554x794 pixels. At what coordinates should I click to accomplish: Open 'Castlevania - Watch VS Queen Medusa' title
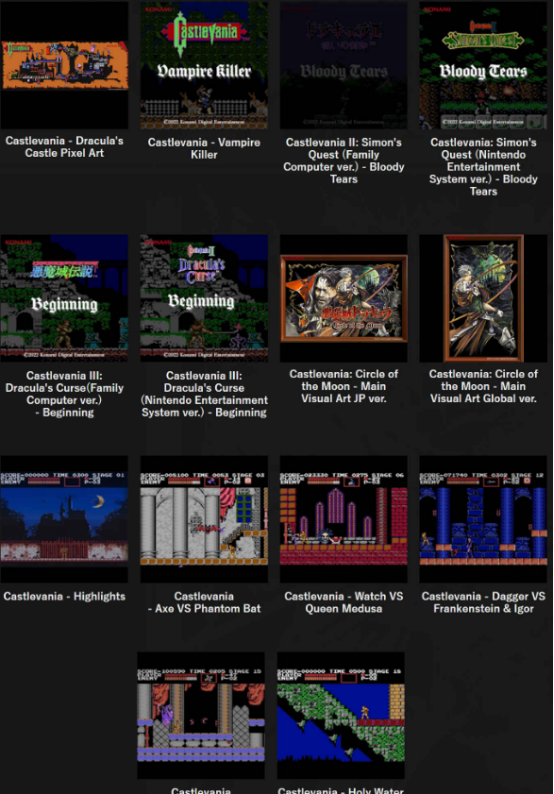[x=344, y=602]
